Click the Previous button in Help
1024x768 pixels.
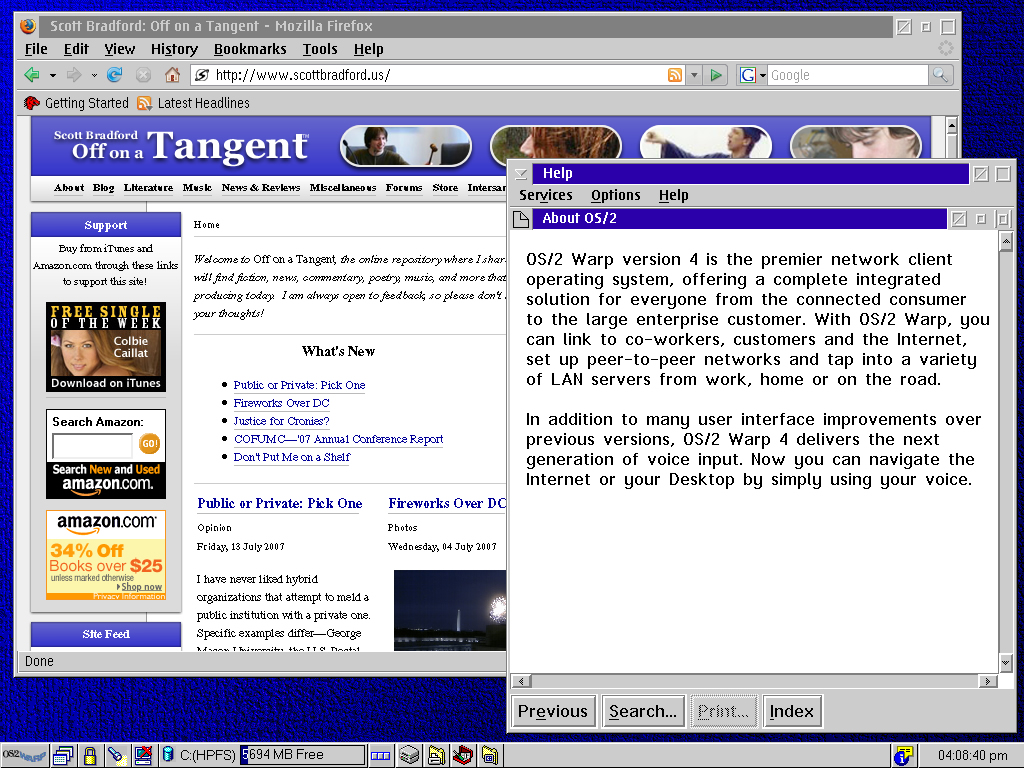(553, 711)
